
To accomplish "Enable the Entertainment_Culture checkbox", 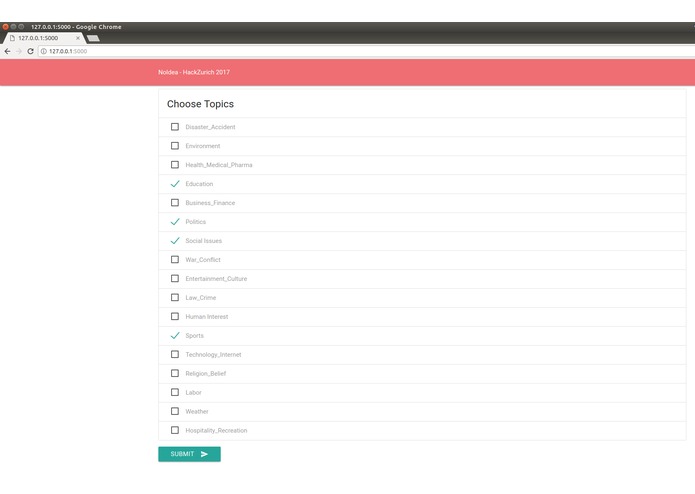I will (175, 279).
